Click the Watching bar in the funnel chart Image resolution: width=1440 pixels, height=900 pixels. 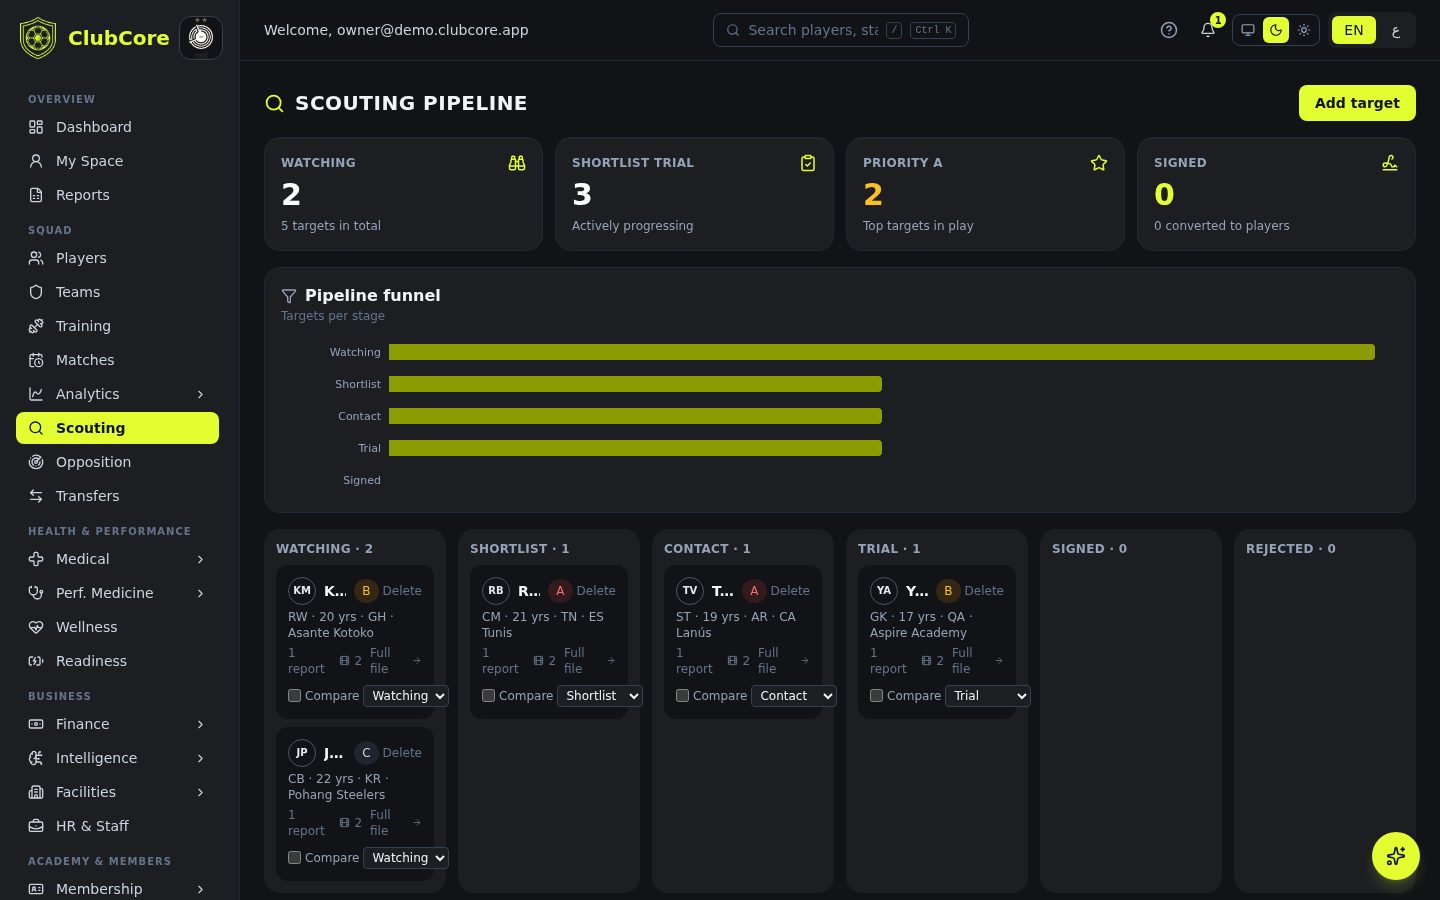pos(882,352)
